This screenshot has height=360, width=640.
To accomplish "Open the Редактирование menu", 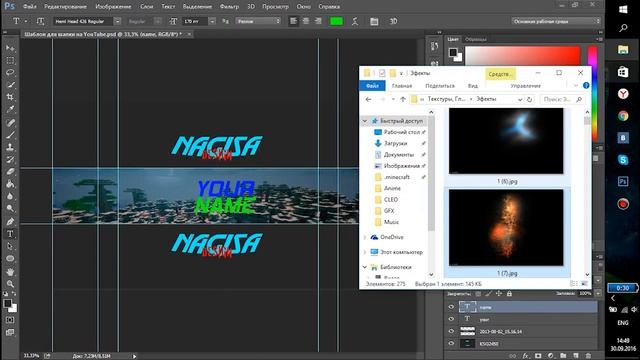I will (65, 7).
